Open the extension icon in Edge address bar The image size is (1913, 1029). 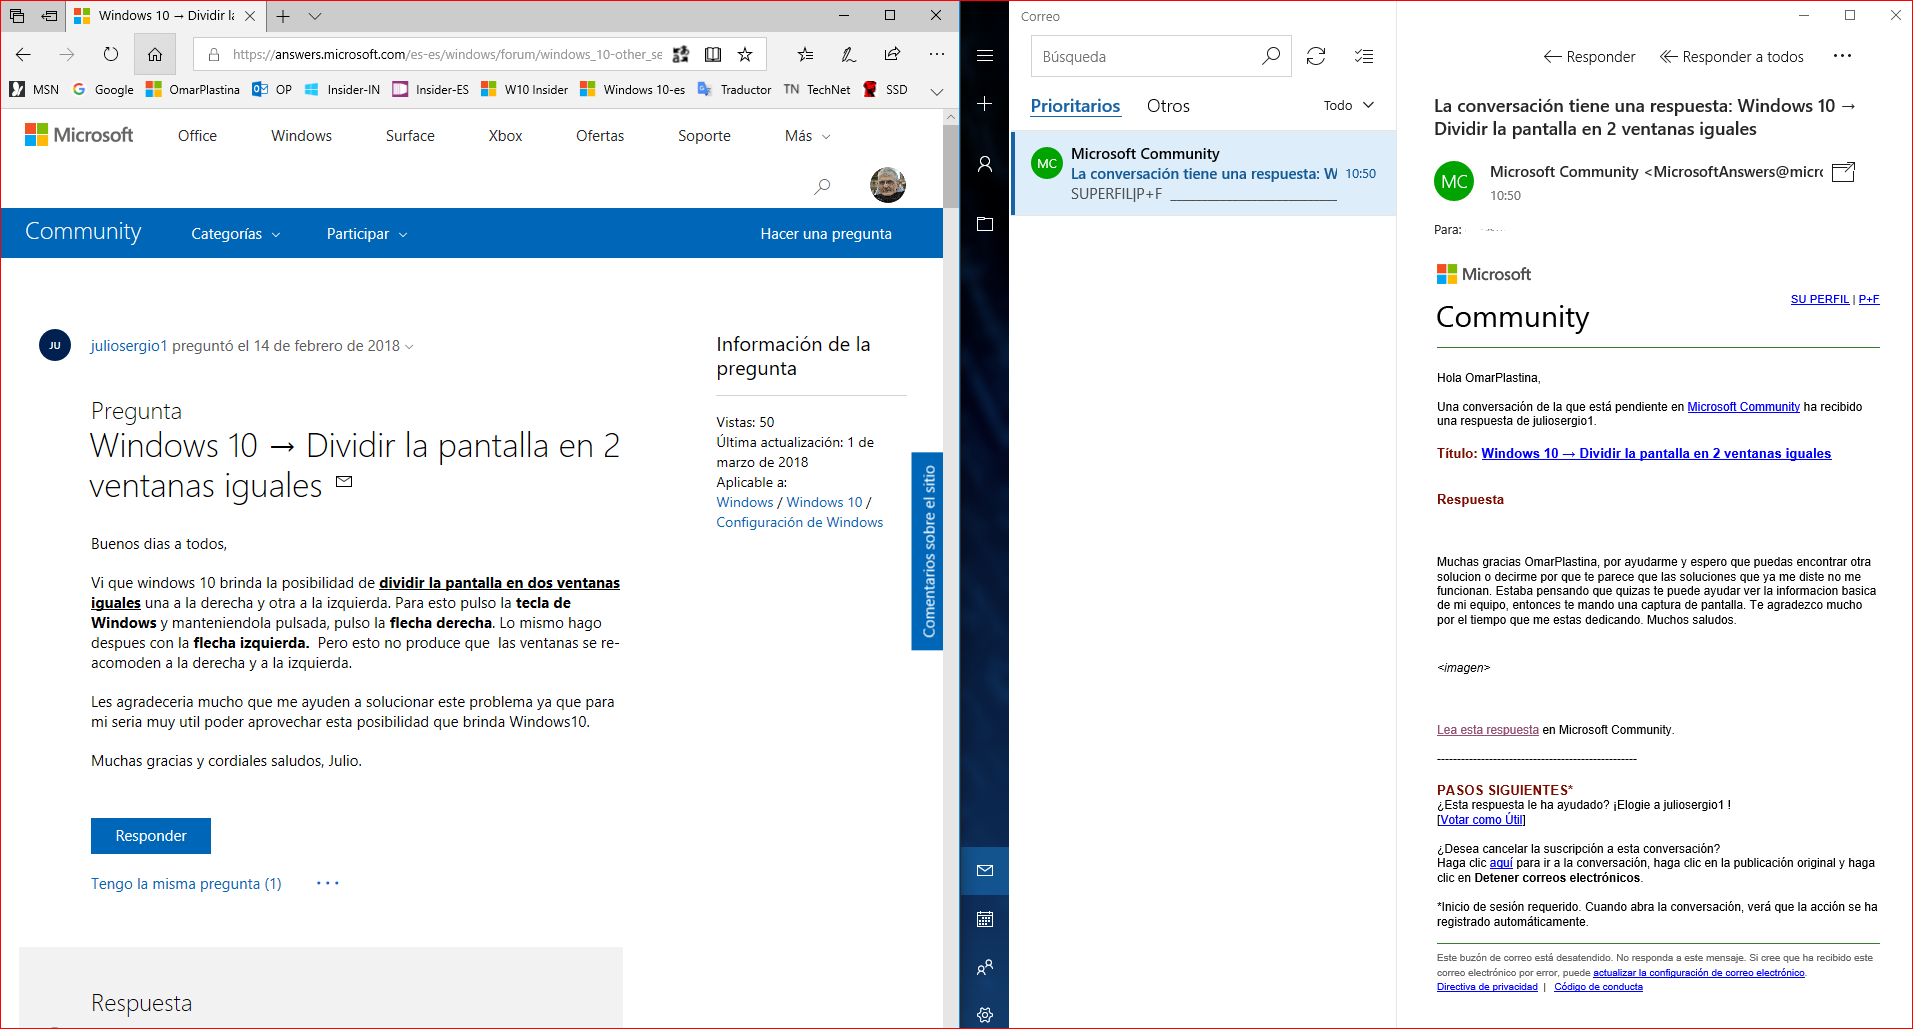(681, 54)
